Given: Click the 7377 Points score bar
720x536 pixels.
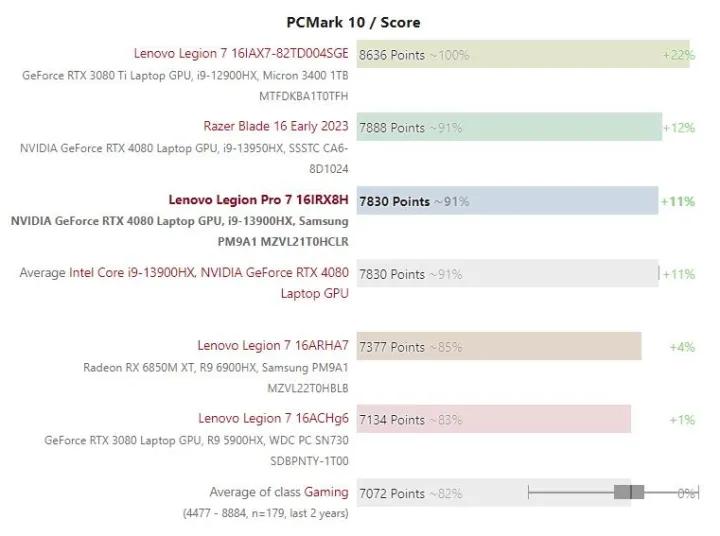Looking at the screenshot, I should [498, 347].
